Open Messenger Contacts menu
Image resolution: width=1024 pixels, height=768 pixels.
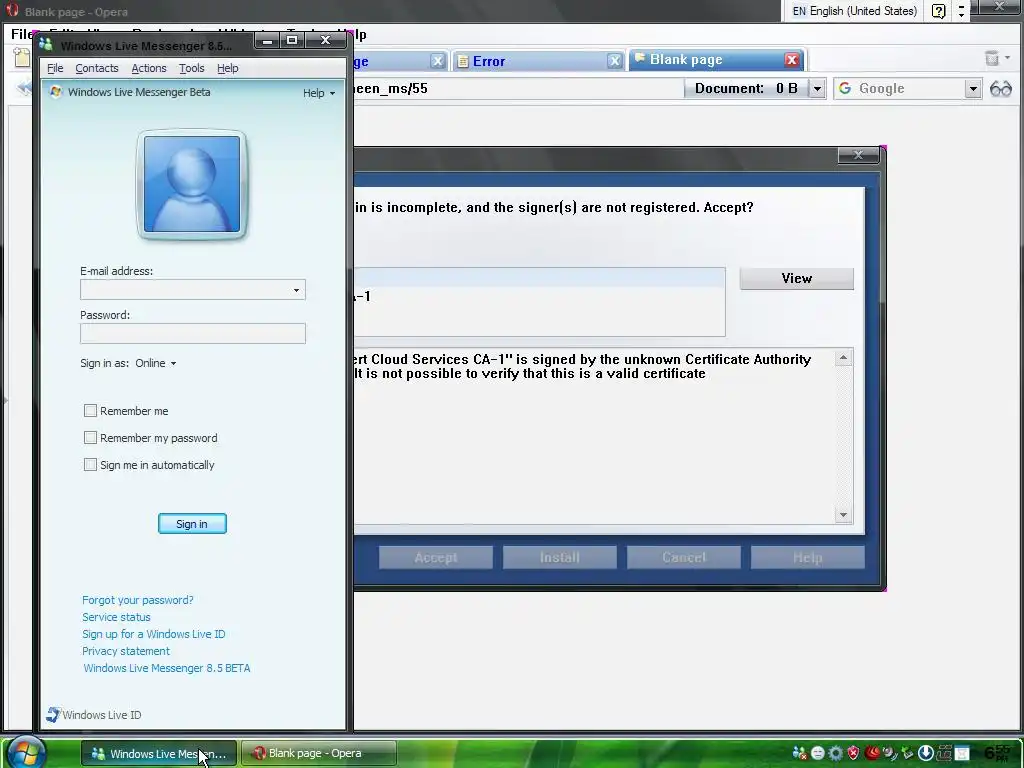click(x=97, y=68)
